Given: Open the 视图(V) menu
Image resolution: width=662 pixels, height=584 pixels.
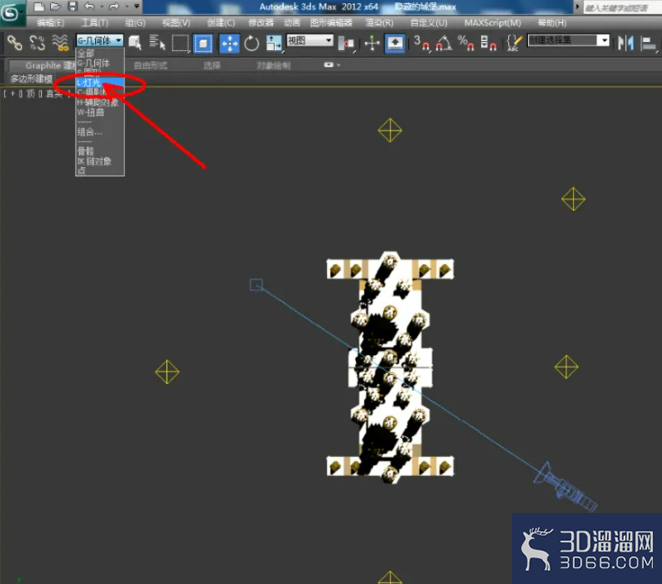Looking at the screenshot, I should point(176,23).
